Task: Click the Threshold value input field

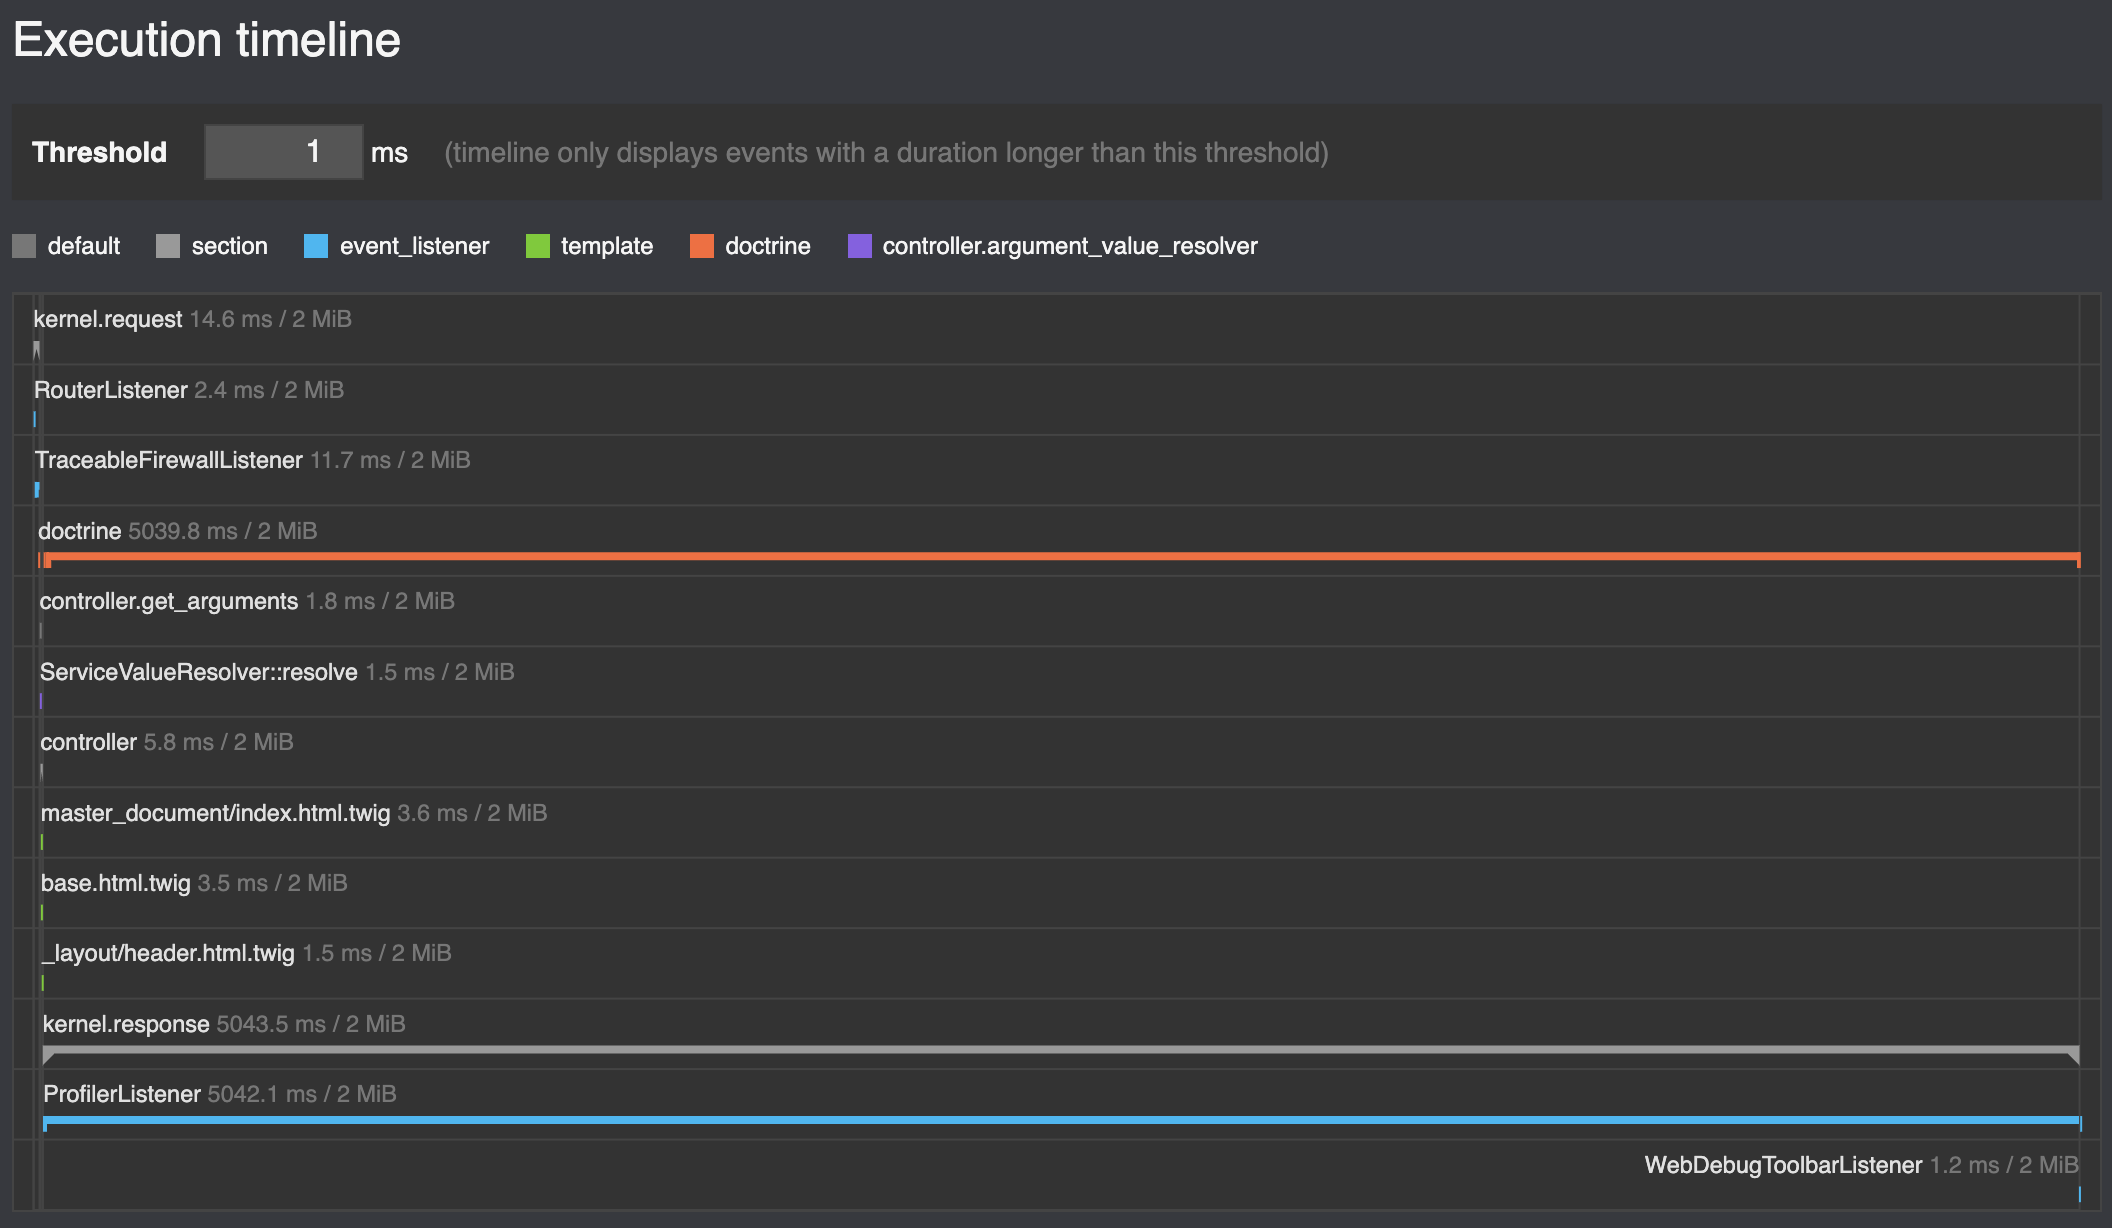Action: pos(283,152)
